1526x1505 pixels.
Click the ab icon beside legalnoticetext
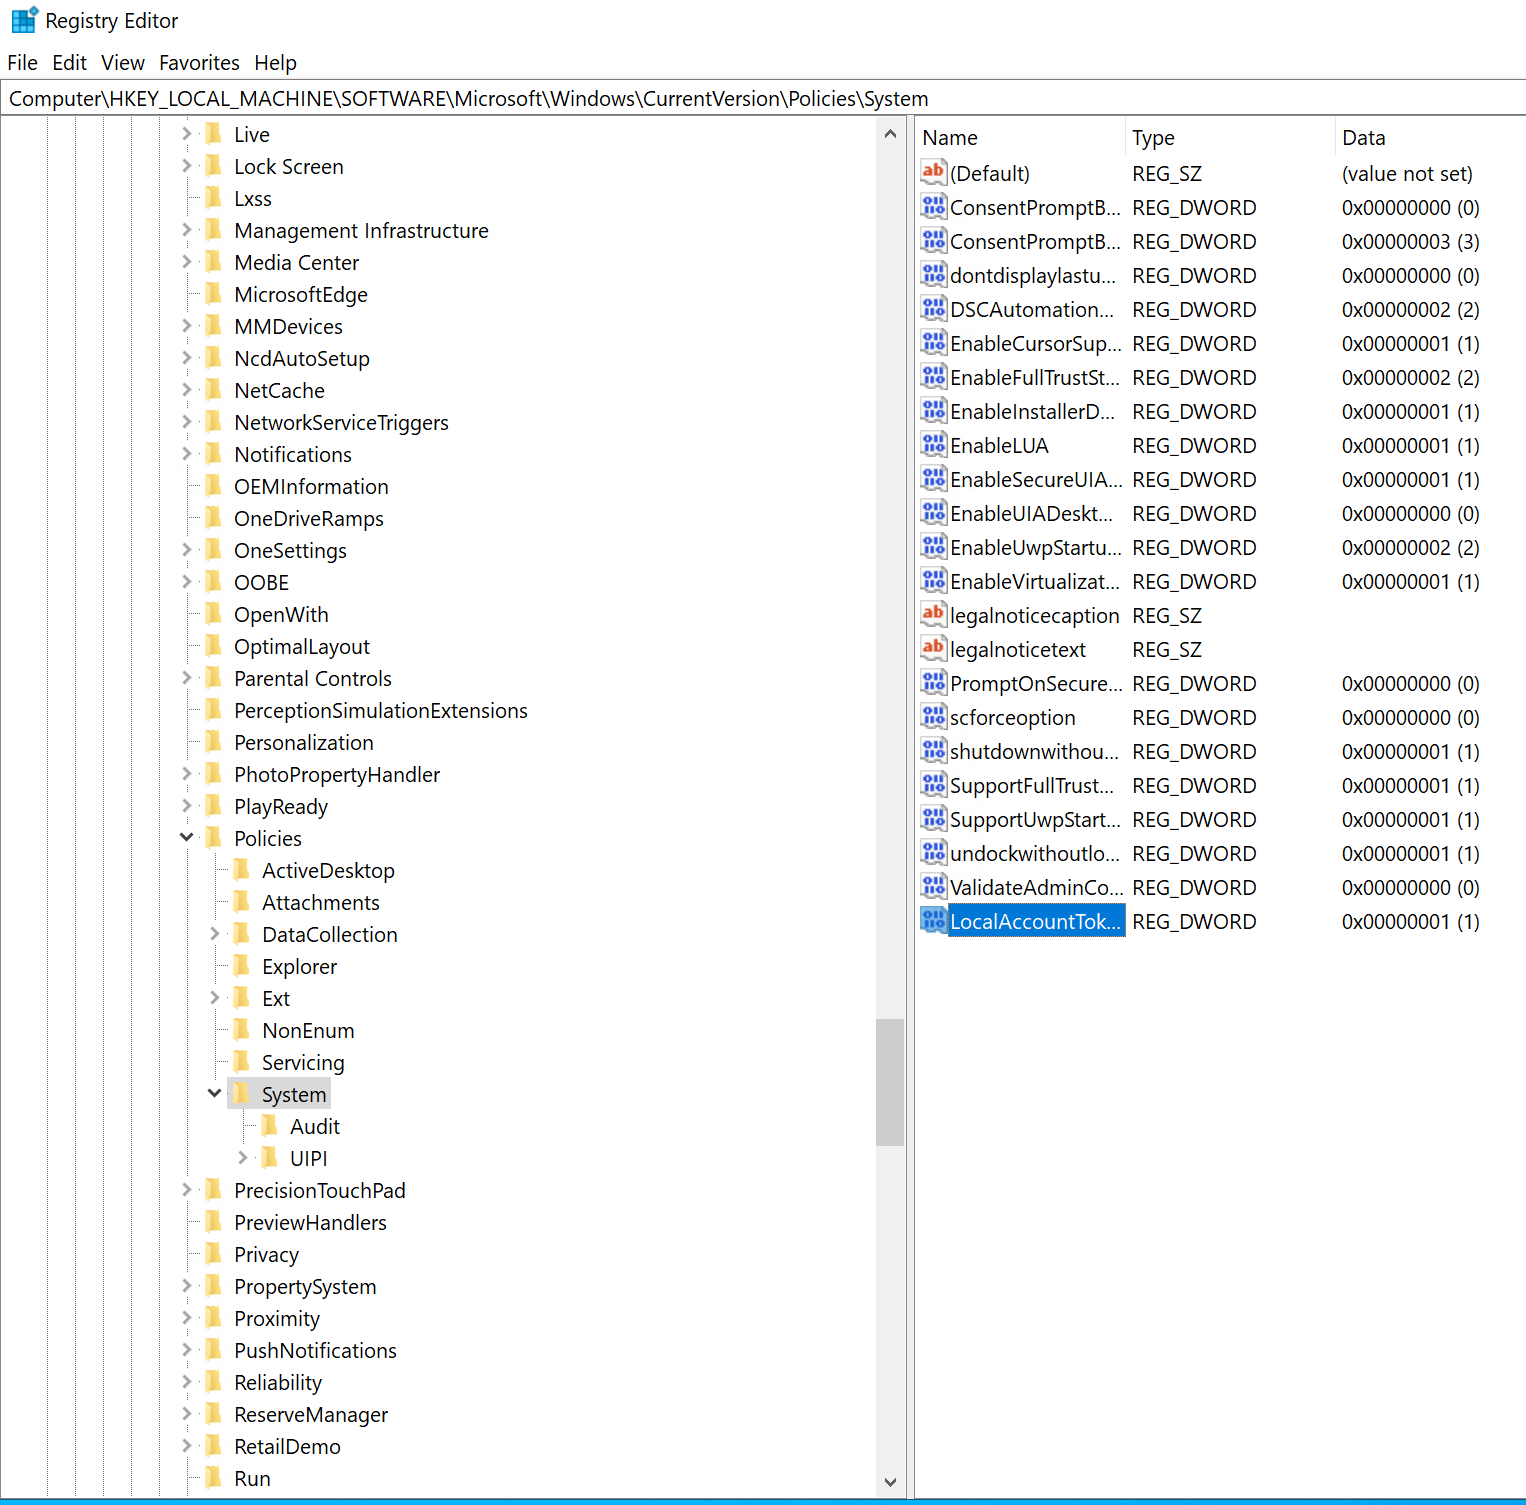(933, 648)
